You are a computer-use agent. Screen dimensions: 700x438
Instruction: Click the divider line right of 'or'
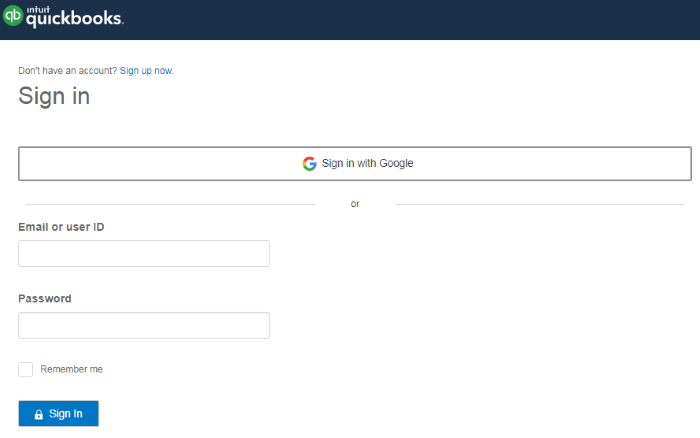(540, 204)
